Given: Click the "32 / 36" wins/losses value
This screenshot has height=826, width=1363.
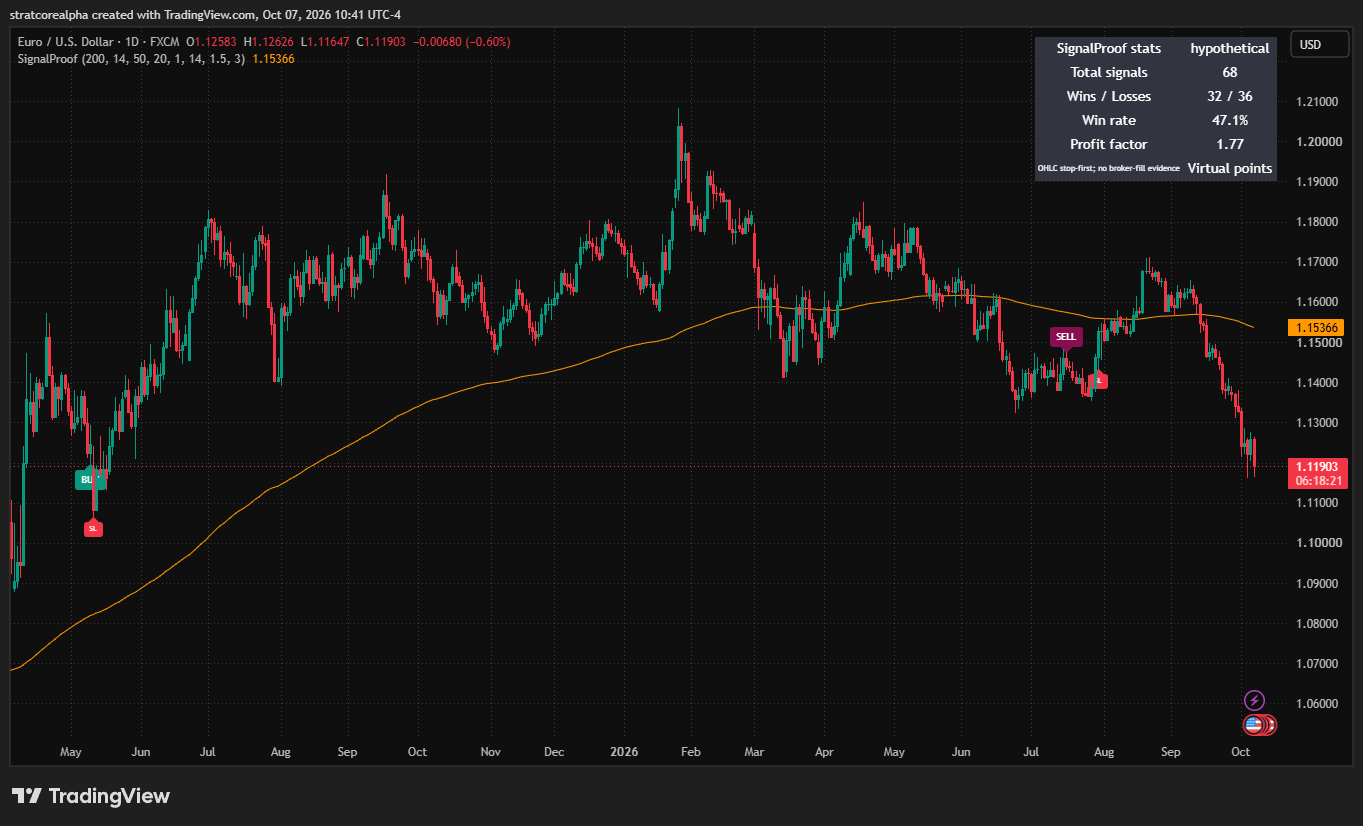Looking at the screenshot, I should [x=1230, y=96].
